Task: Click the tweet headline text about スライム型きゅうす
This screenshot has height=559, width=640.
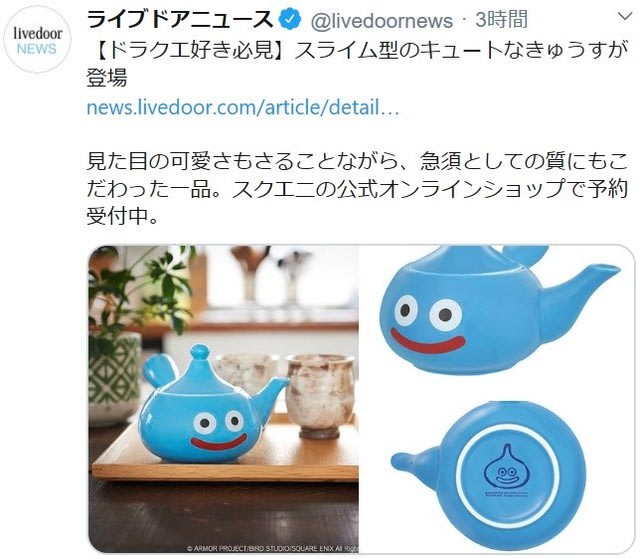Action: click(357, 63)
